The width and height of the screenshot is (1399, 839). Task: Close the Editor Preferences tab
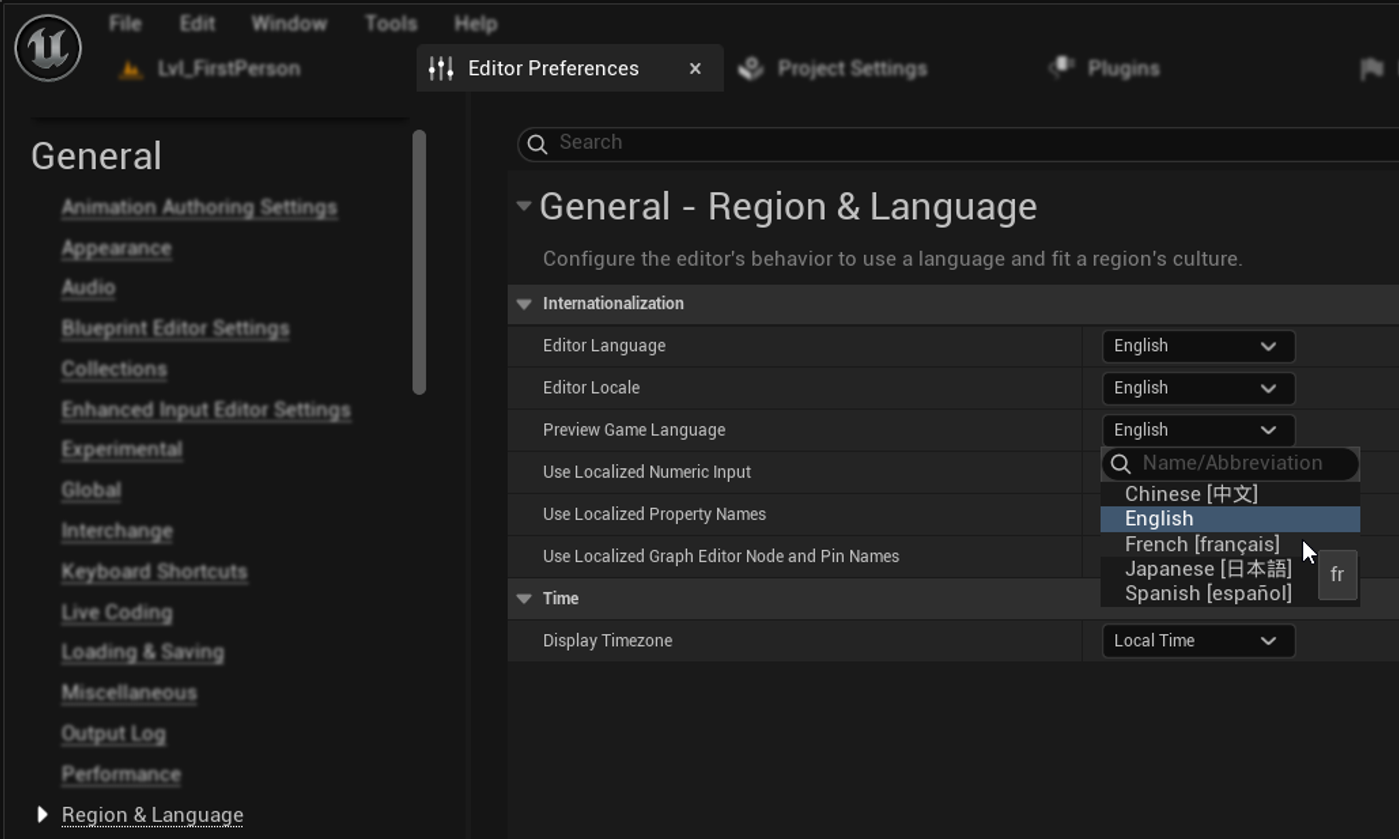(695, 68)
